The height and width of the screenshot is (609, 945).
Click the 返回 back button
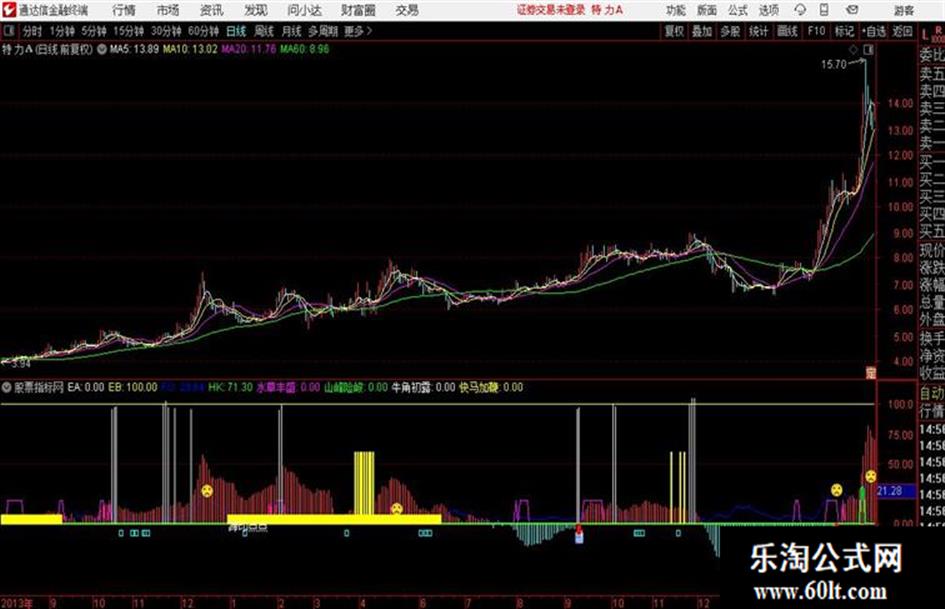coord(902,31)
